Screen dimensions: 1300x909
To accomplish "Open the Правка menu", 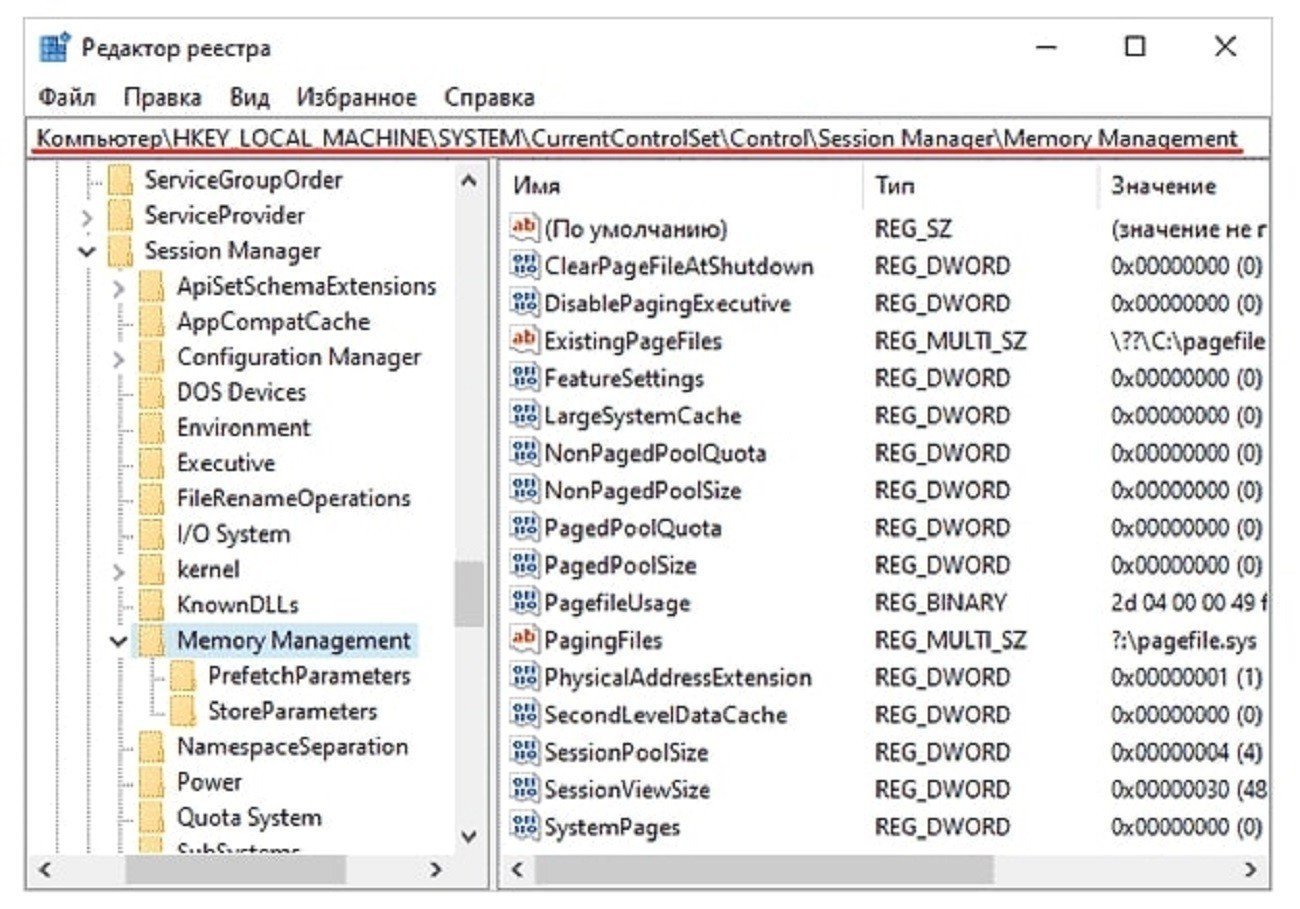I will pos(162,98).
